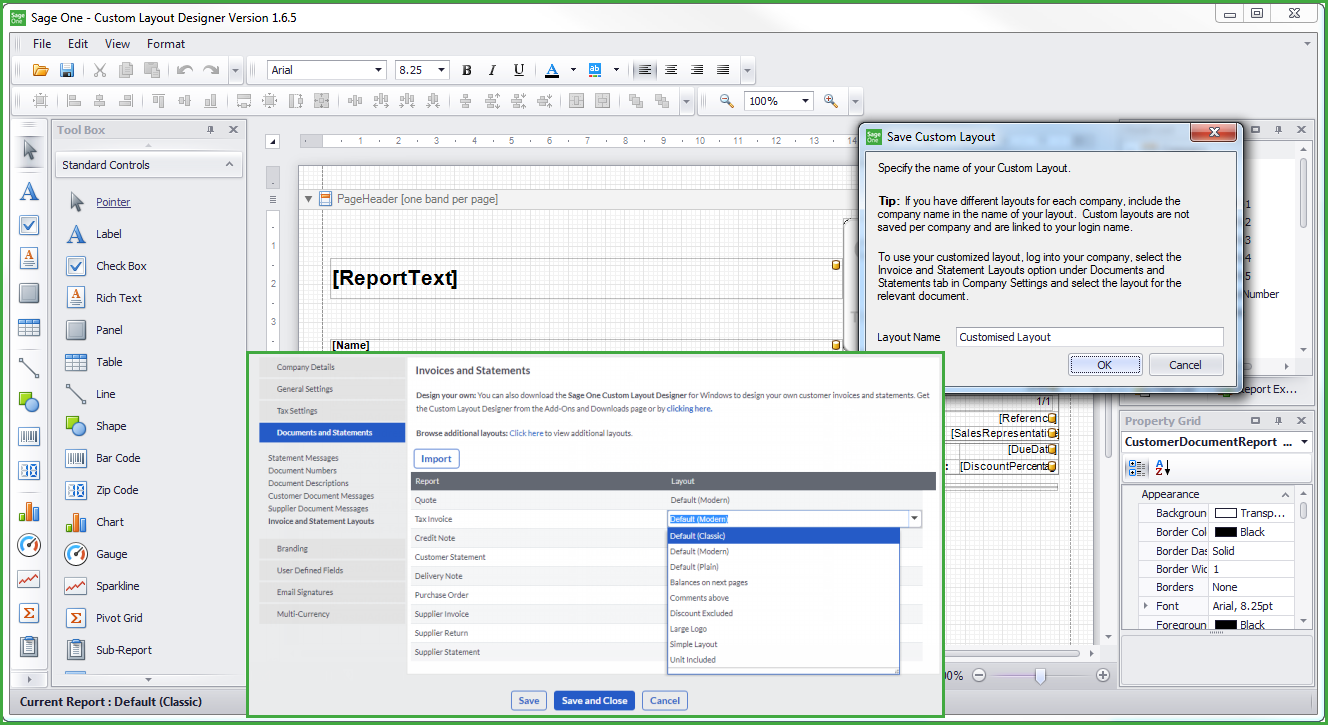Select the Zip Code control in Tool Box
This screenshot has width=1328, height=725.
tap(117, 490)
